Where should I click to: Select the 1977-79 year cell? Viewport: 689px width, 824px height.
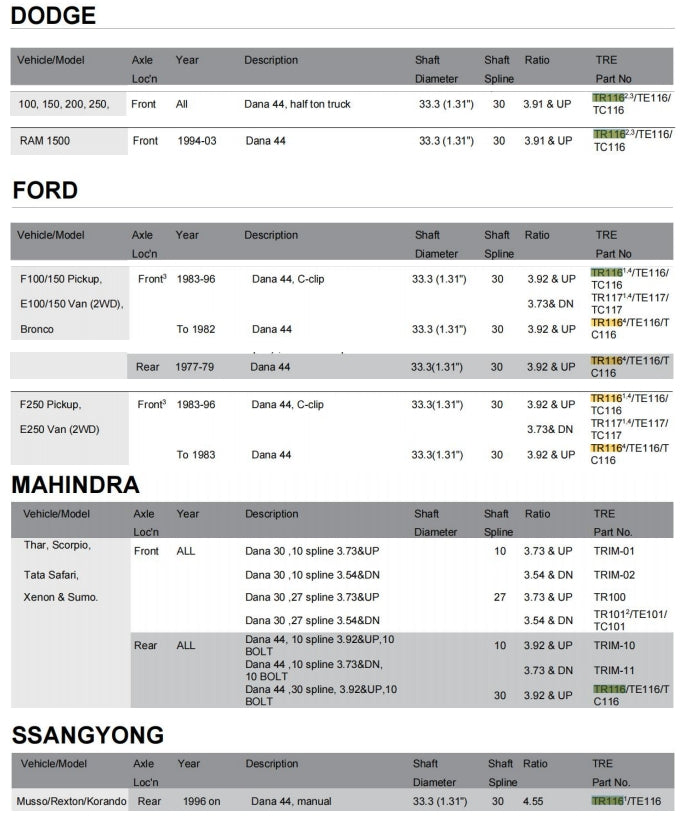pyautogui.click(x=195, y=367)
